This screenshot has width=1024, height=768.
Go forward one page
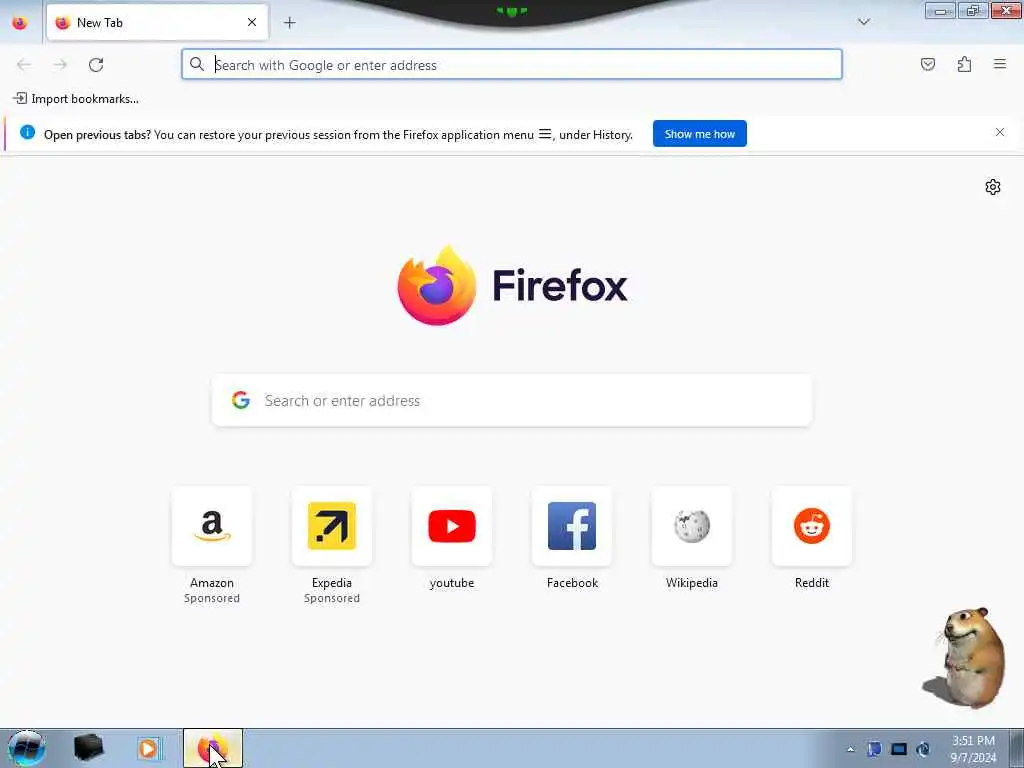(x=60, y=65)
